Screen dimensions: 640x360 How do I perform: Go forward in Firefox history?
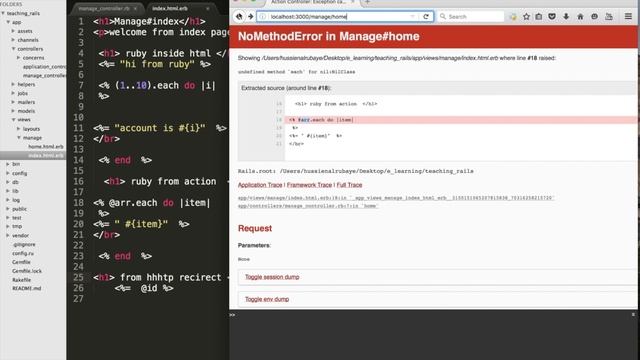[x=251, y=17]
